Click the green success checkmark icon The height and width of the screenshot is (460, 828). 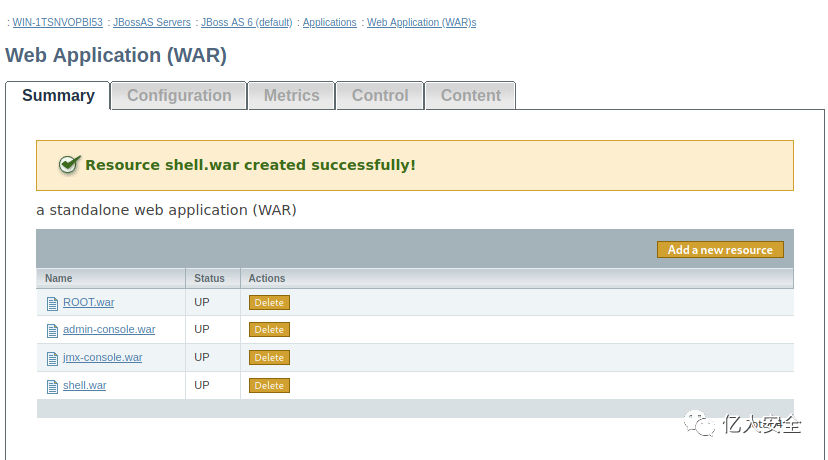pos(69,164)
